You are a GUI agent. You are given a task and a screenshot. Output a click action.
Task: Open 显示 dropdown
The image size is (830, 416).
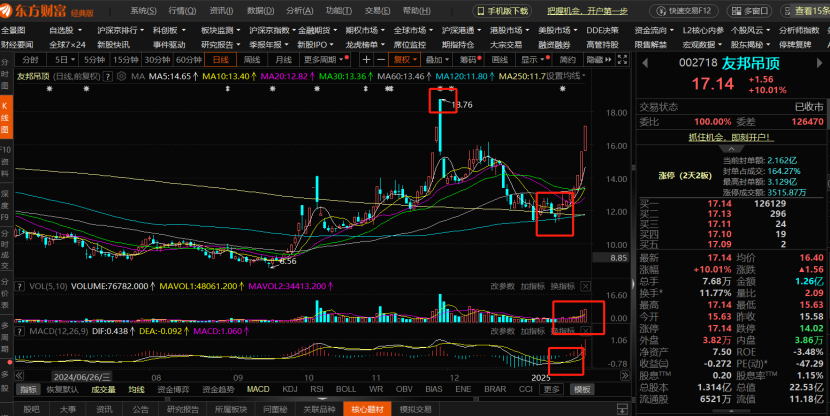tap(533, 60)
